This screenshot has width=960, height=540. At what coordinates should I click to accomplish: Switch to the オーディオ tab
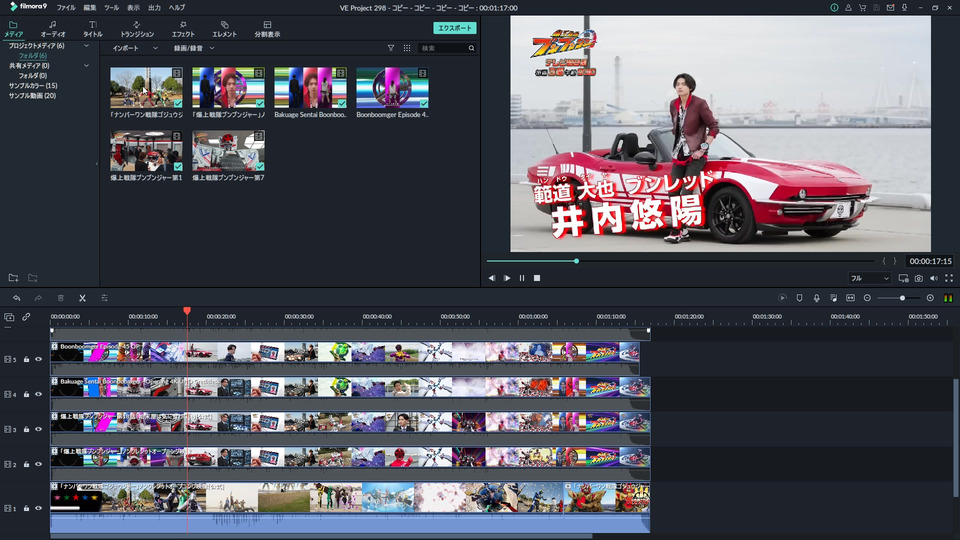pyautogui.click(x=53, y=29)
